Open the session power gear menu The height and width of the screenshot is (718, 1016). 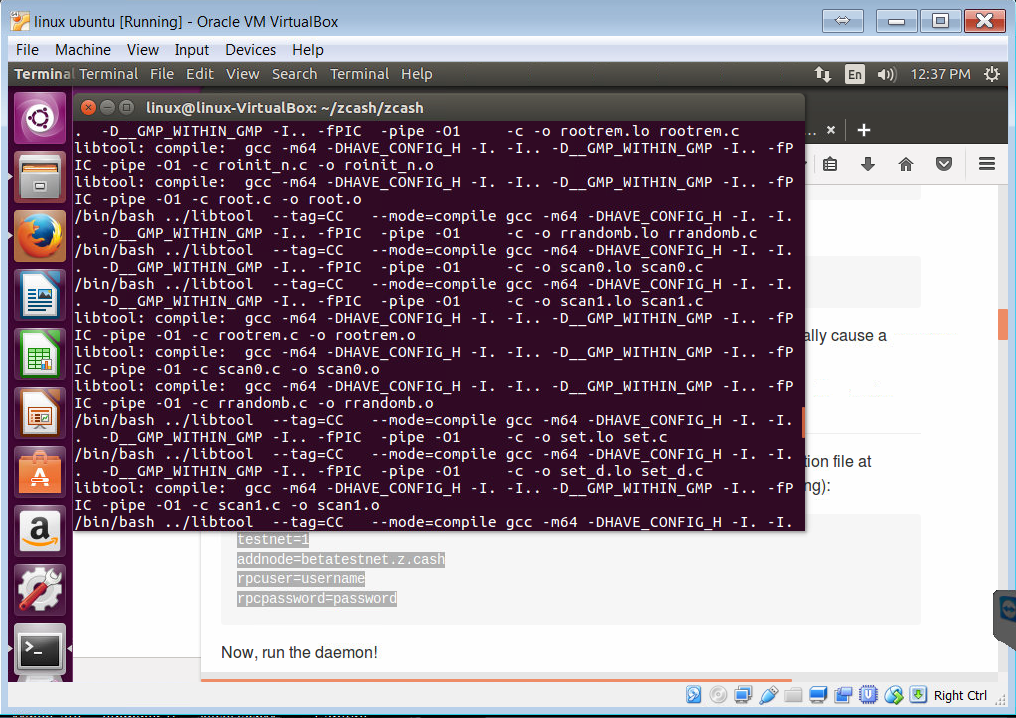coord(991,75)
